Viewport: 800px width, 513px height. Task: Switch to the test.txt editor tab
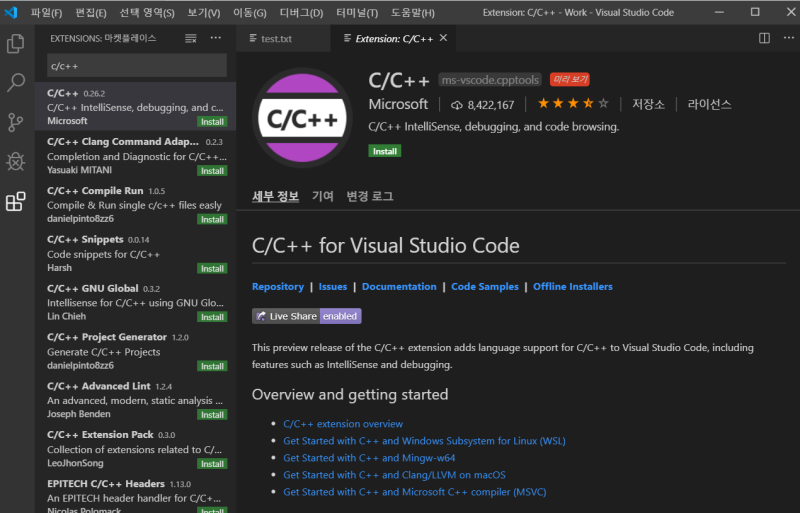point(283,38)
